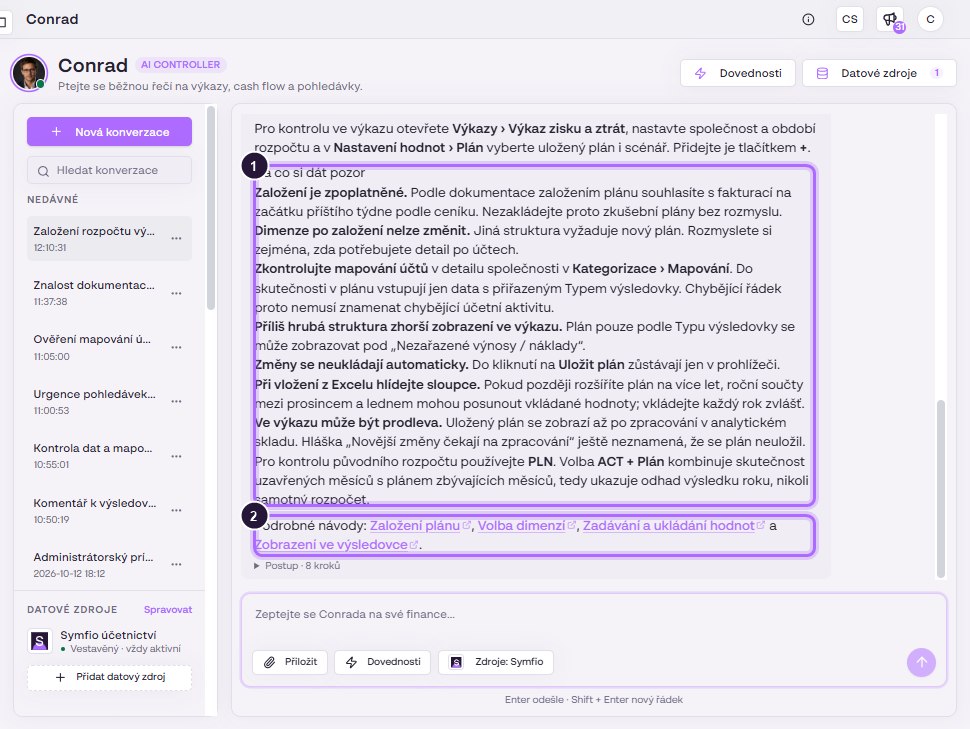Click timestamp 12:10:31
The height and width of the screenshot is (729, 970).
50,248
